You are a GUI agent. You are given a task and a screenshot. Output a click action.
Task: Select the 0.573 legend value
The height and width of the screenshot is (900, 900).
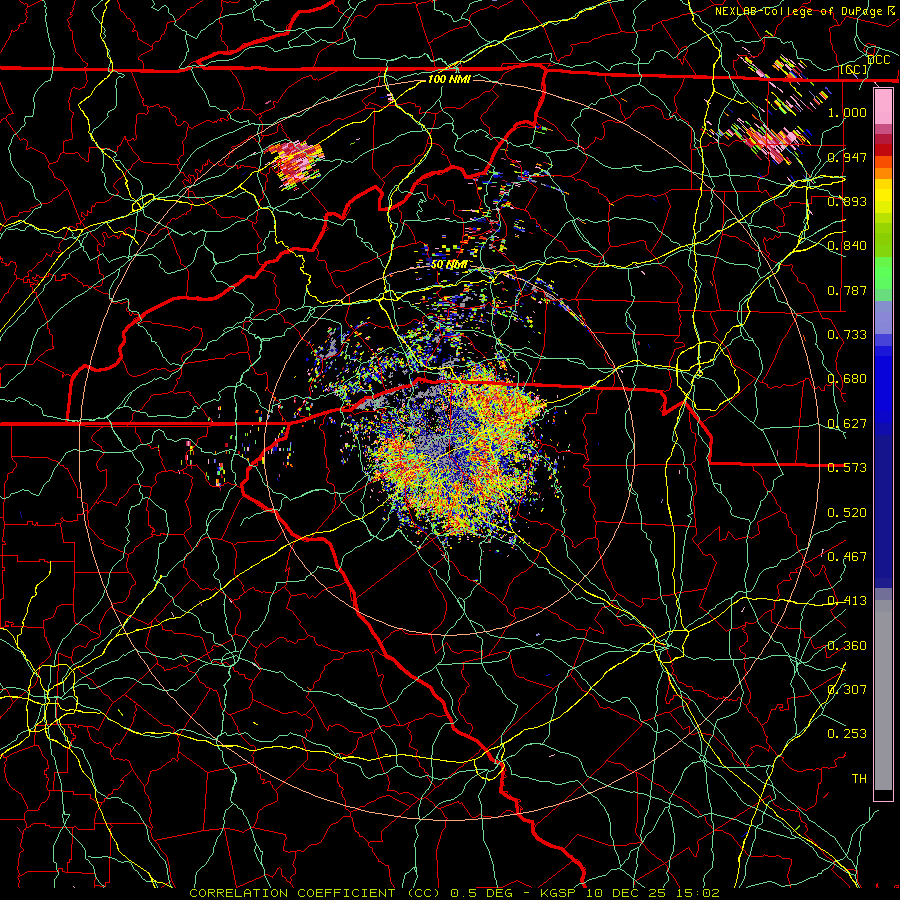tap(847, 468)
